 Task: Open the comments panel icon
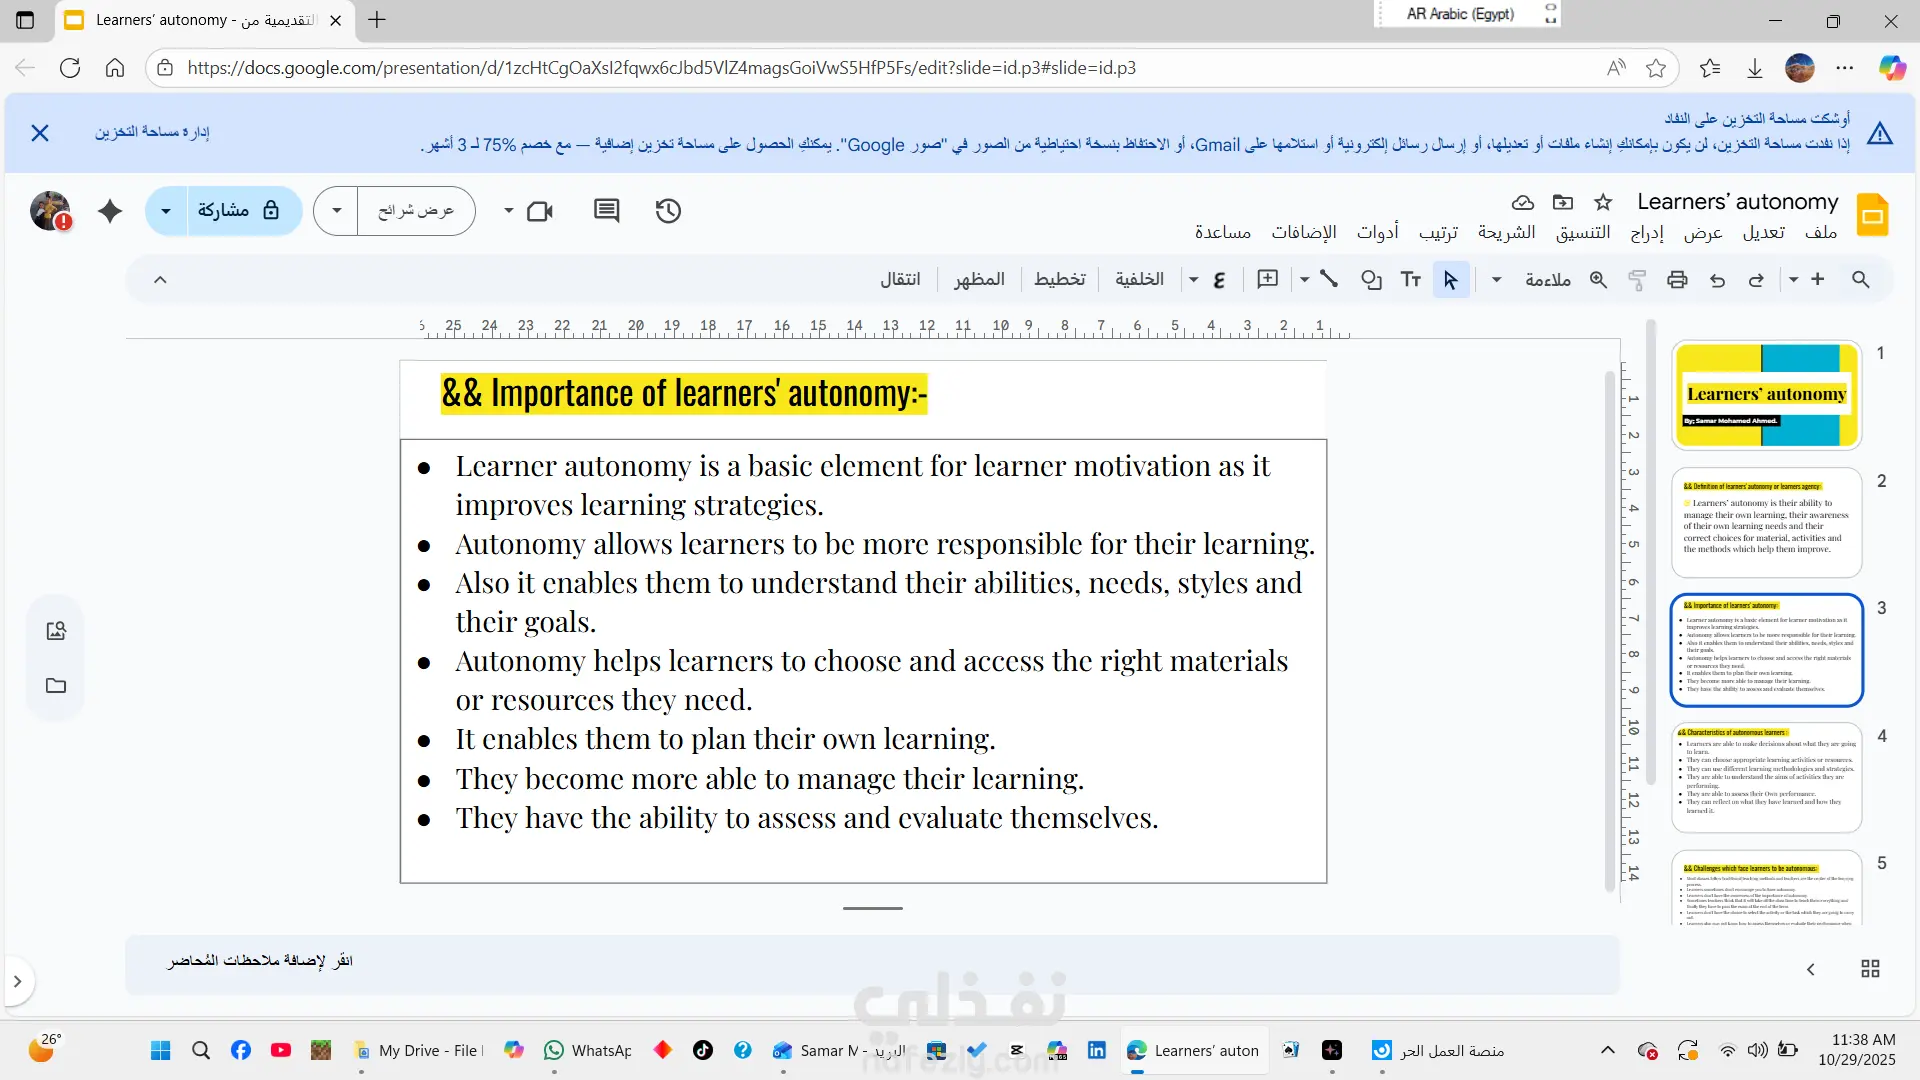[x=606, y=211]
